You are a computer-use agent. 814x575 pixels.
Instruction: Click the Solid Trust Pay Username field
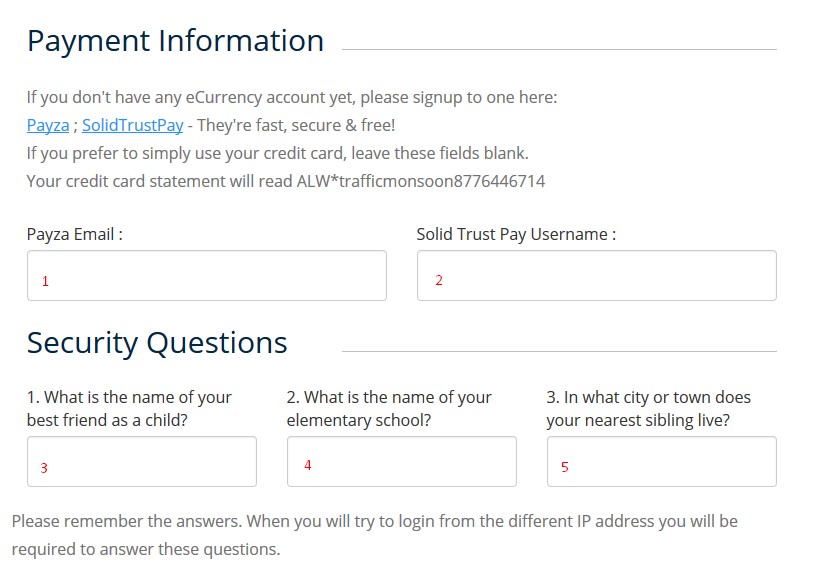tap(596, 276)
